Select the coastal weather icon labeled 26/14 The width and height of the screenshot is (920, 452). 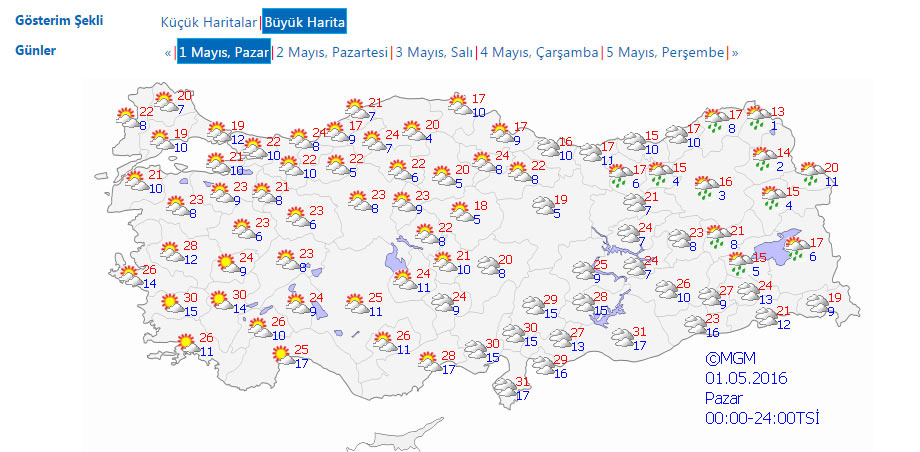(131, 276)
